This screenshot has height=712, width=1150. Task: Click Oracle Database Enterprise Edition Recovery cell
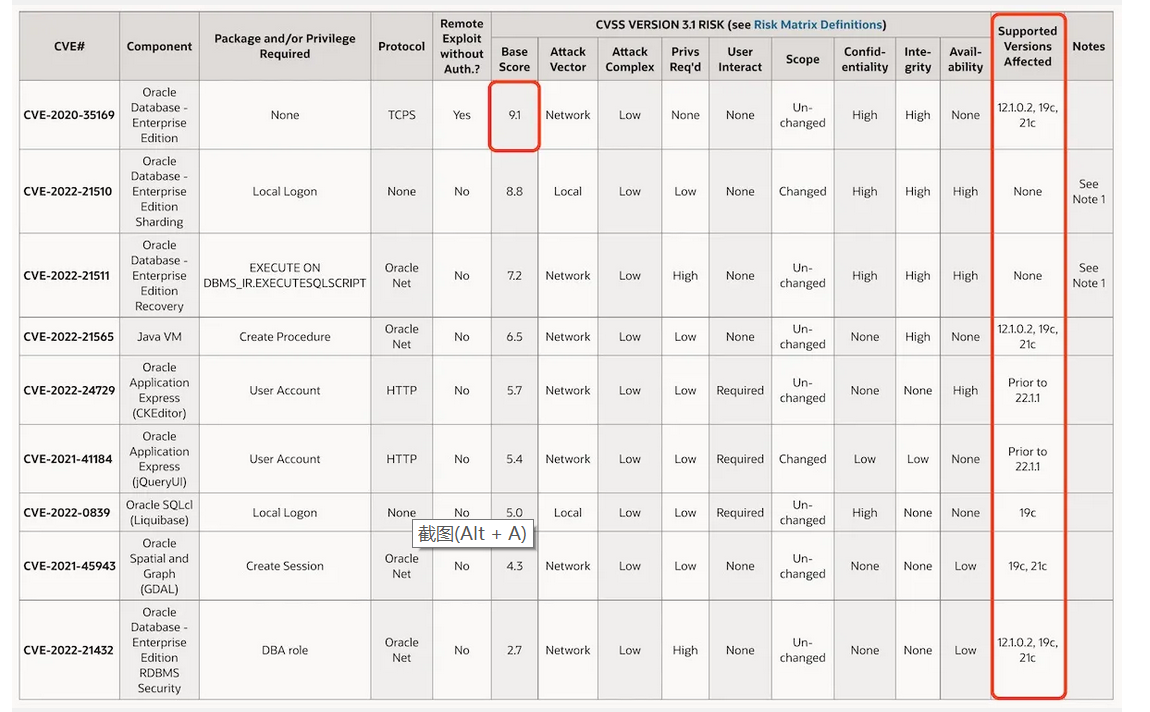[159, 276]
